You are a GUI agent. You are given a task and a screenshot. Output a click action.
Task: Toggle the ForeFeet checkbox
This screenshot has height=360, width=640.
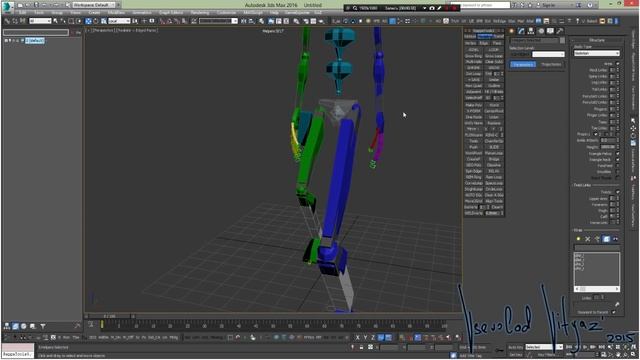tap(617, 166)
